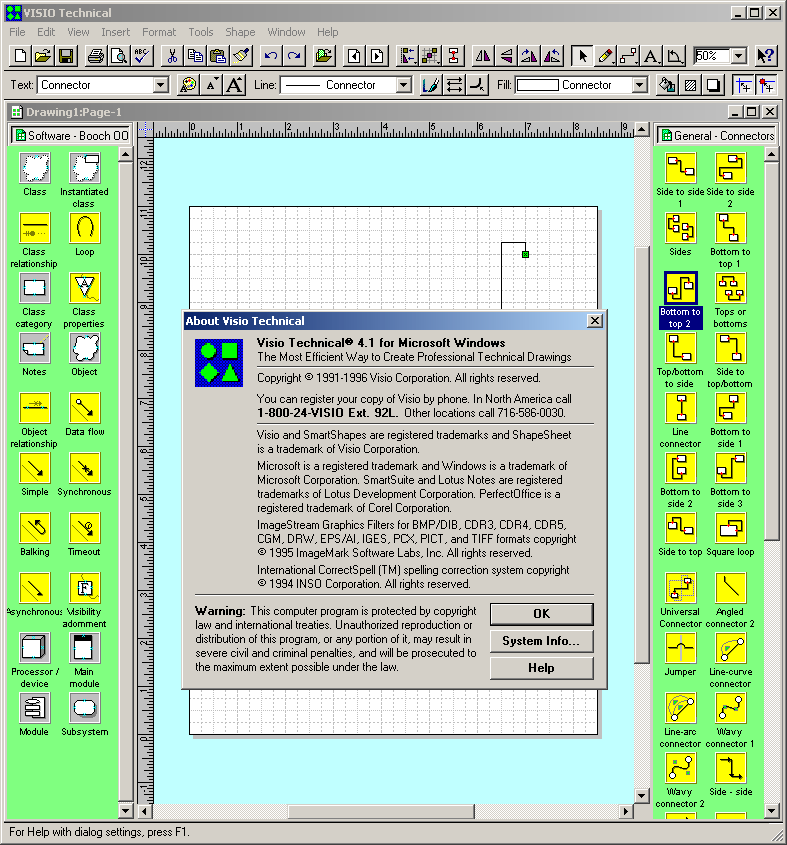The height and width of the screenshot is (845, 787).
Task: Select the Loop stencil shape
Action: [x=85, y=234]
